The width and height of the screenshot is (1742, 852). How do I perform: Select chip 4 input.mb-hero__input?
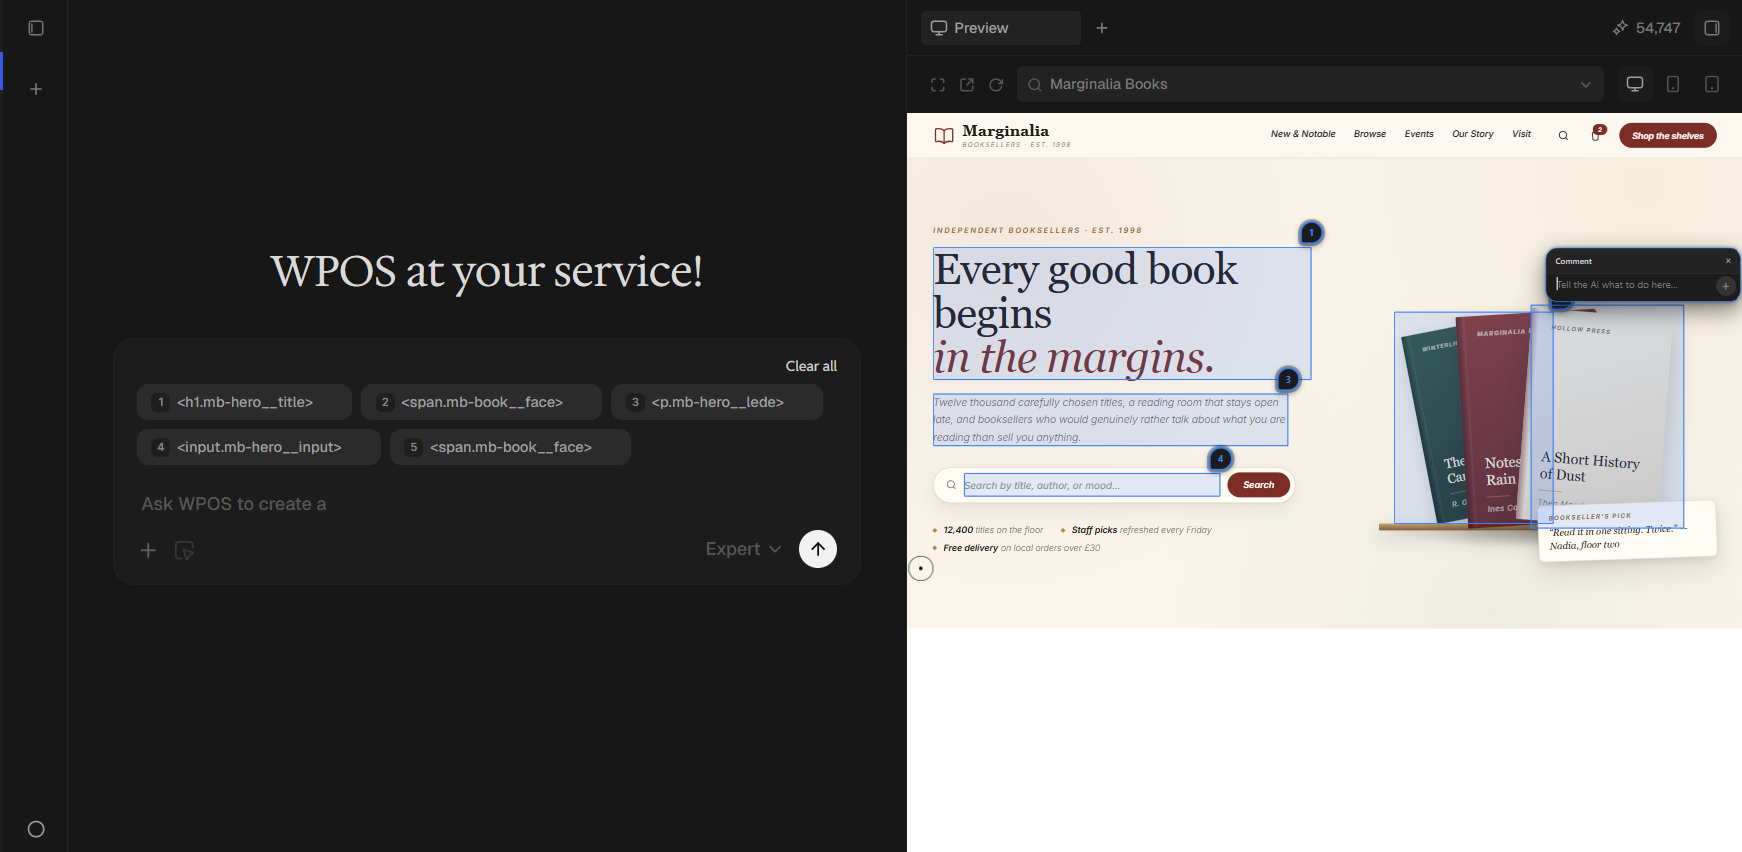(x=259, y=447)
